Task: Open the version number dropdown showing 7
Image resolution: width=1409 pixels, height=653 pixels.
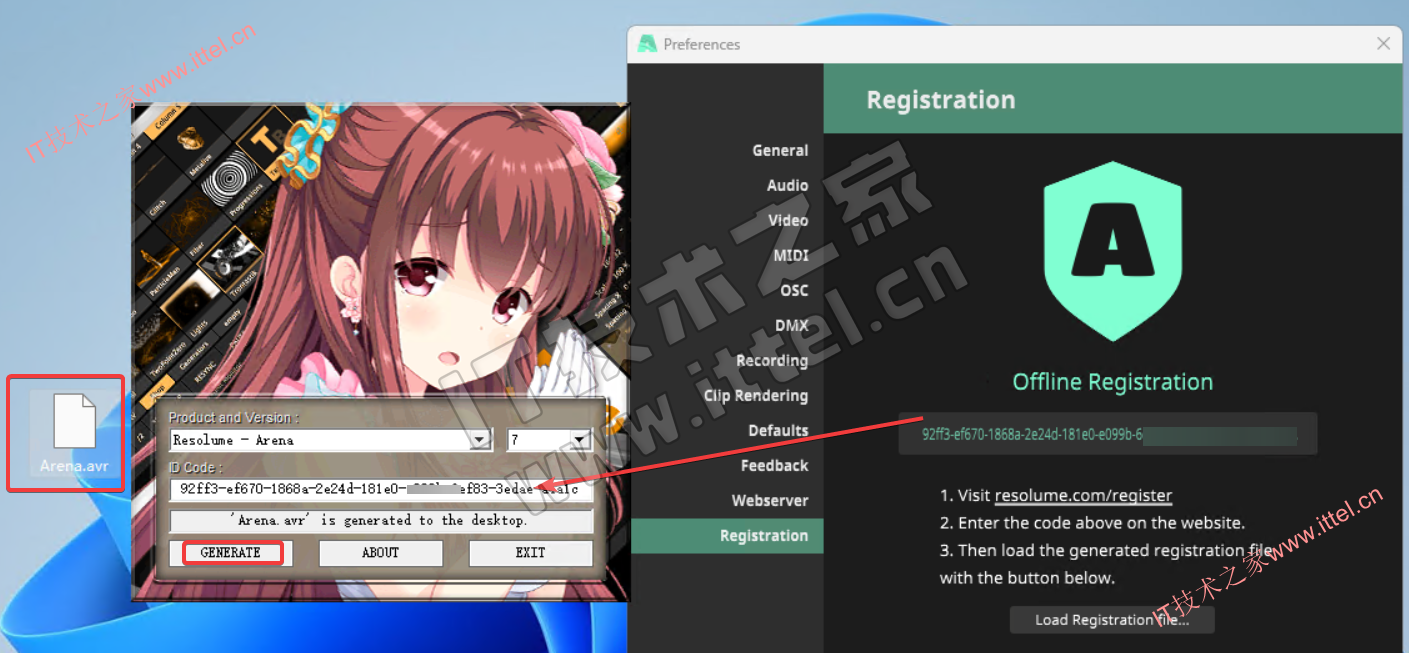Action: pos(579,440)
